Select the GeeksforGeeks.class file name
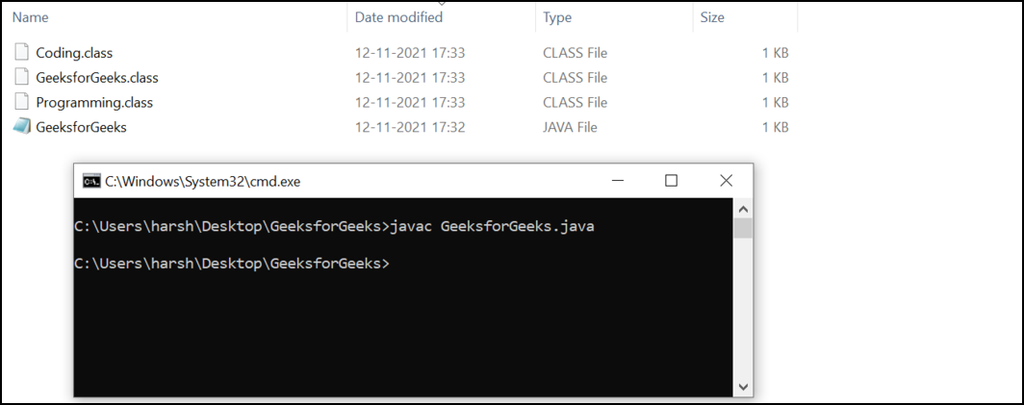 [96, 77]
